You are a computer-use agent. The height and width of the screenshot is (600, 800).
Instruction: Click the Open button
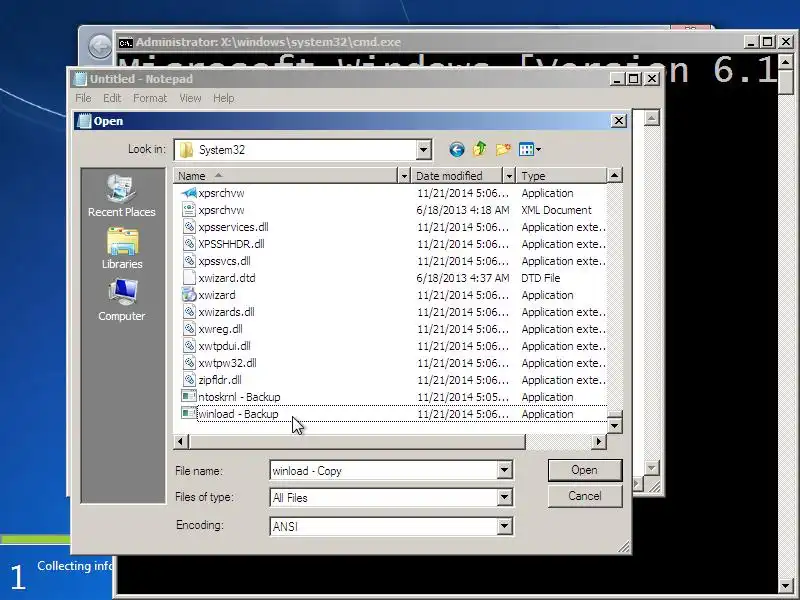coord(585,470)
